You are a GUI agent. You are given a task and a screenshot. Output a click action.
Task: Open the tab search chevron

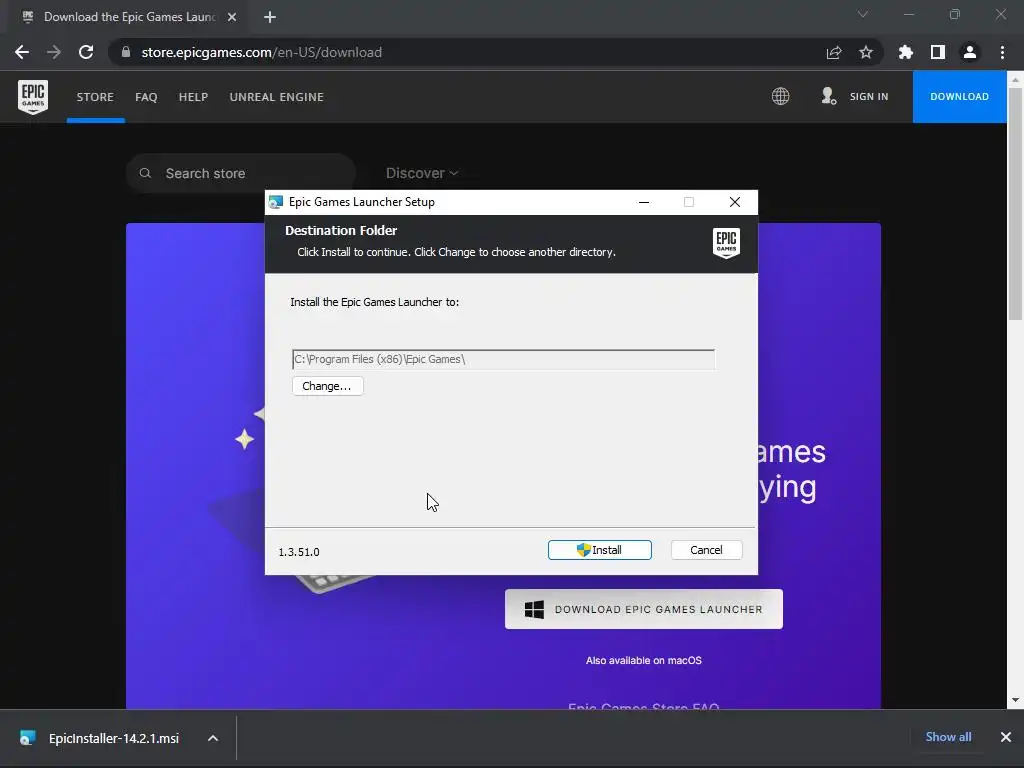[863, 14]
